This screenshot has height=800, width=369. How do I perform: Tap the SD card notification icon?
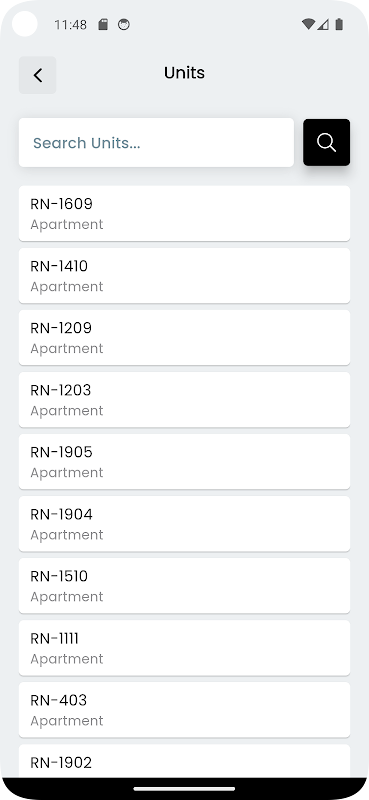(x=103, y=24)
